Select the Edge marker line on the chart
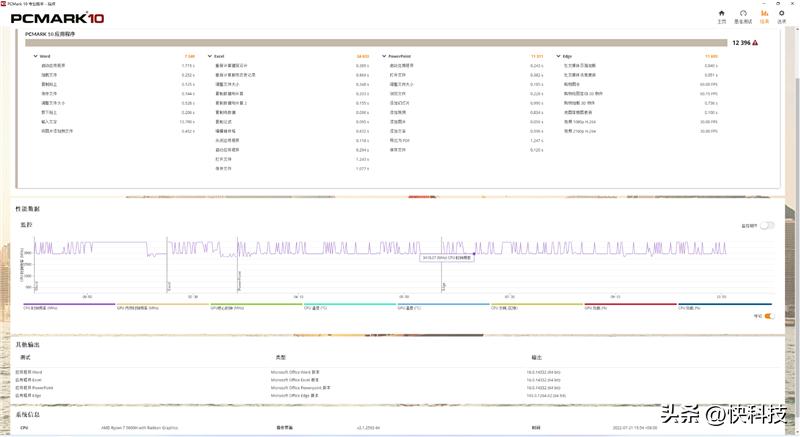Image resolution: width=800 pixels, height=437 pixels. pos(442,264)
